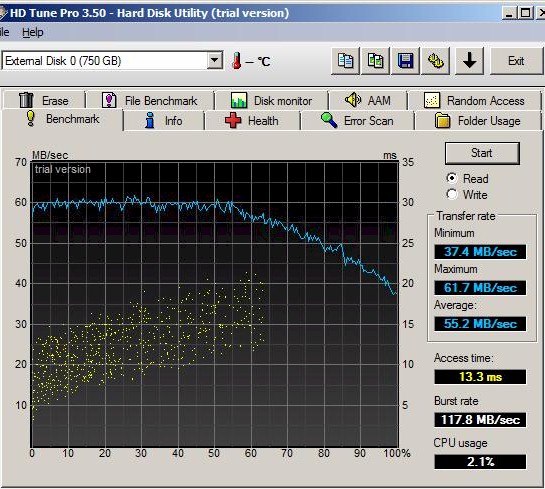
Task: Open the Disk monitor tab
Action: coord(271,100)
